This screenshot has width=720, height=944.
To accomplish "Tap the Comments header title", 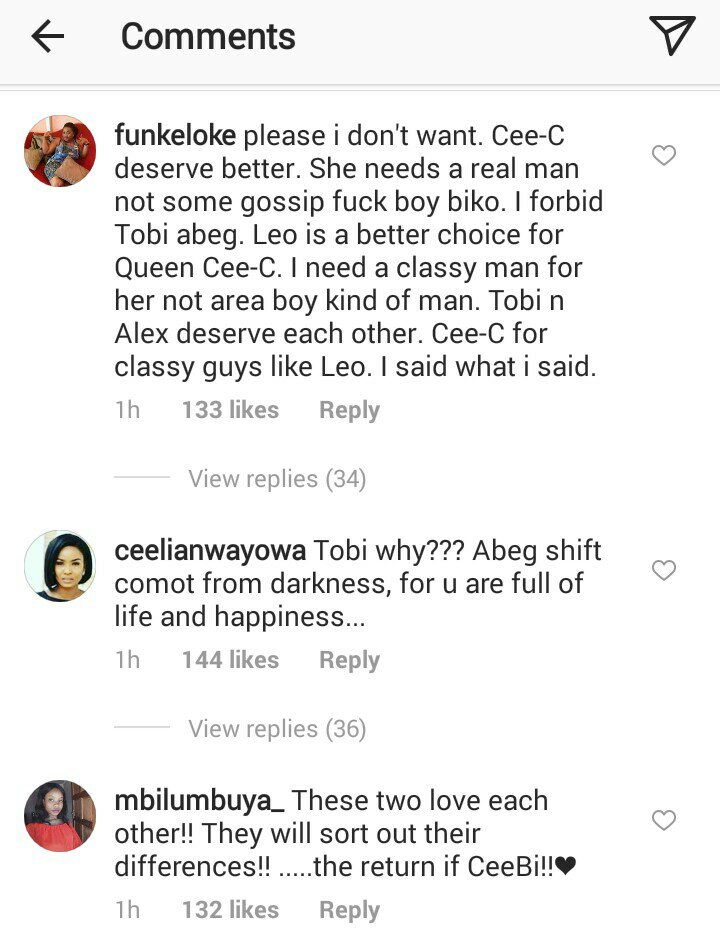I will coord(208,37).
